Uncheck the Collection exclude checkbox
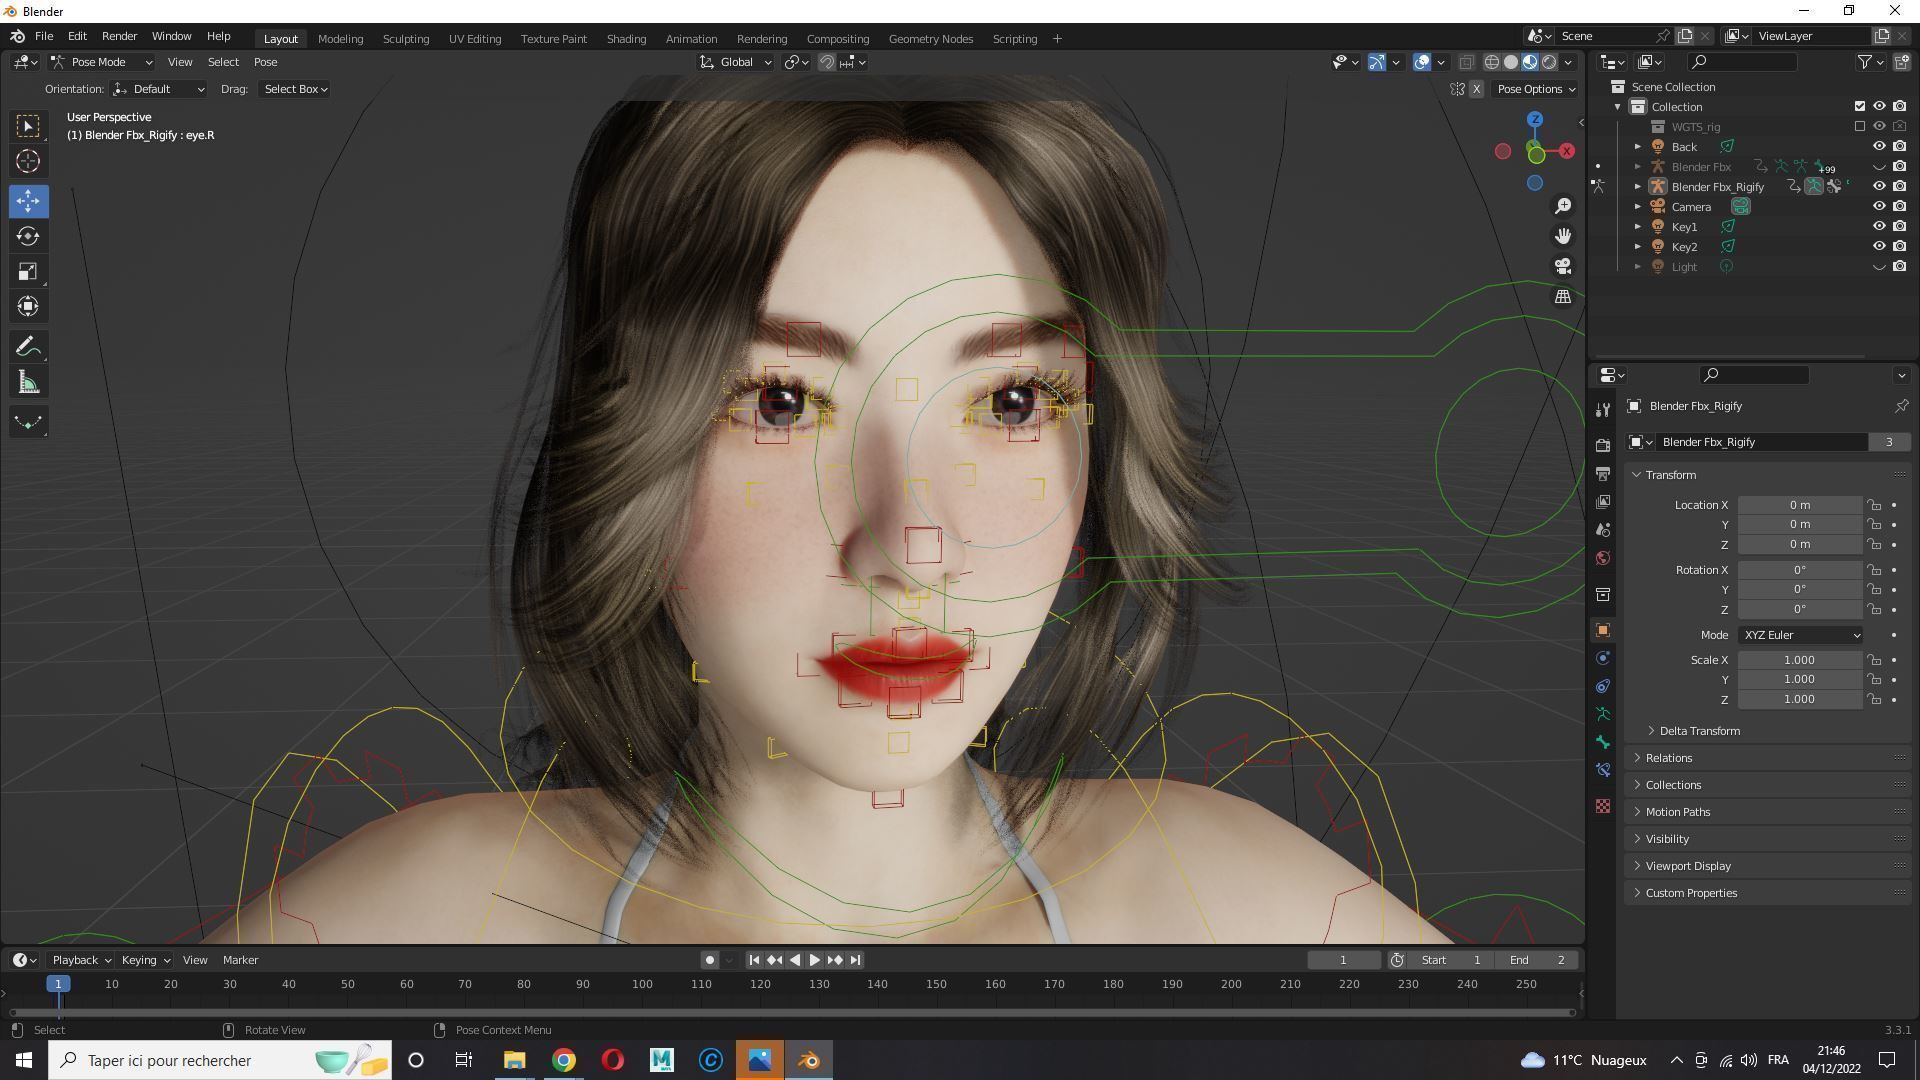The height and width of the screenshot is (1080, 1920). (x=1860, y=106)
